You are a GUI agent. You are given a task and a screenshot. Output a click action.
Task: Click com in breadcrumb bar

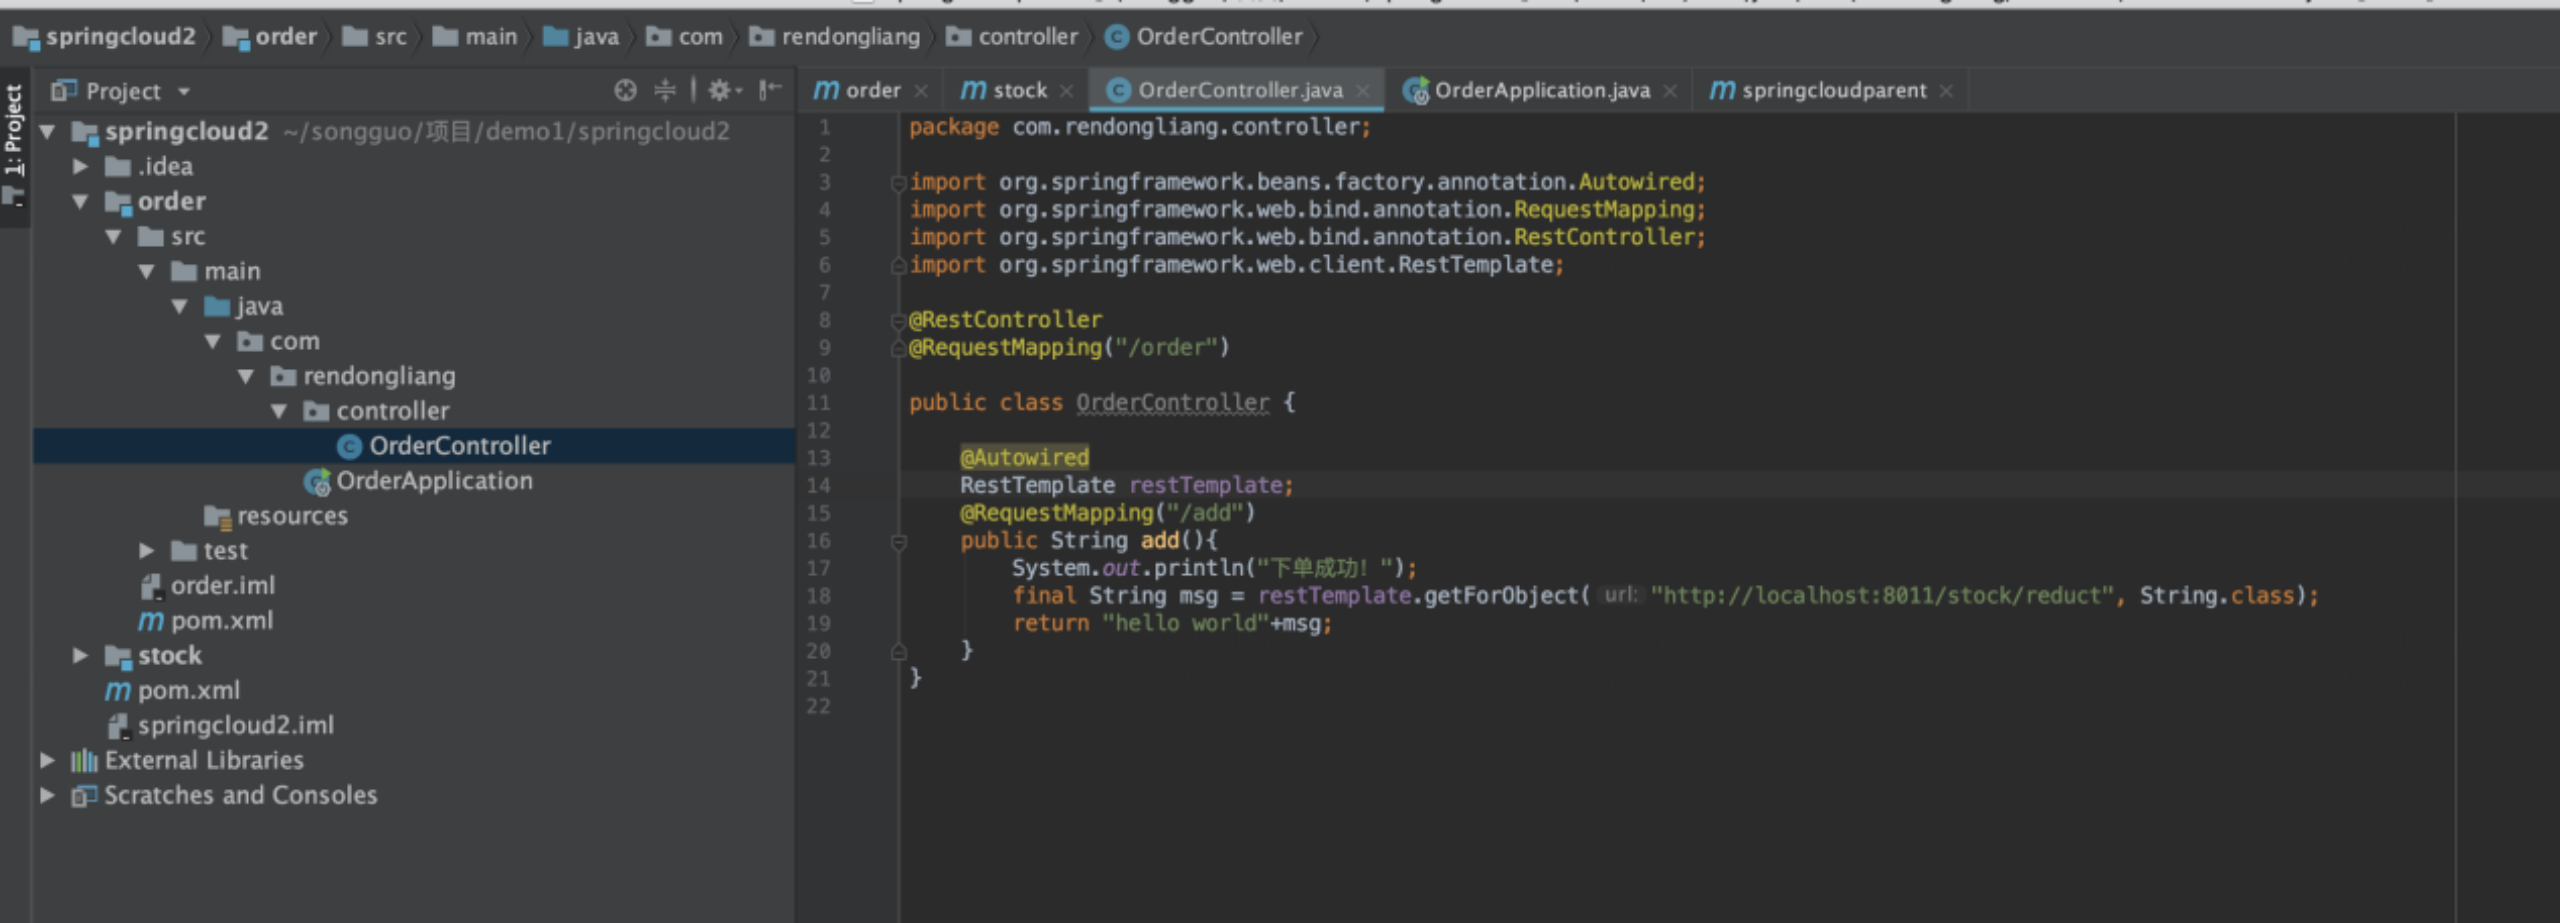click(685, 37)
